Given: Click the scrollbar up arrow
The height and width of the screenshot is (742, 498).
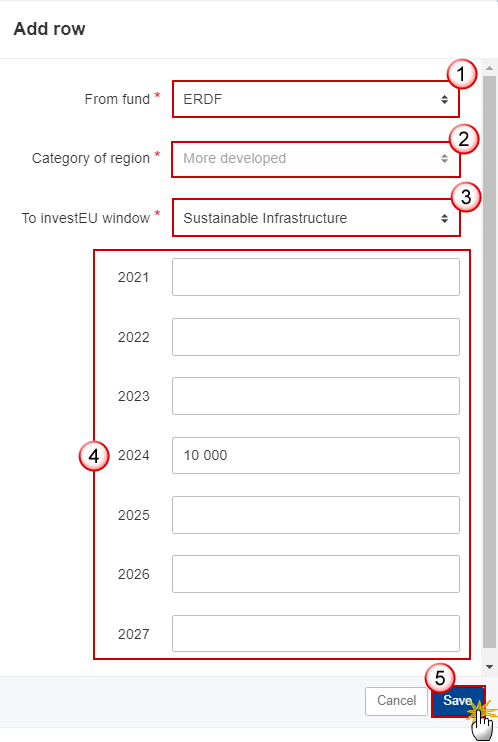Looking at the screenshot, I should pyautogui.click(x=489, y=68).
